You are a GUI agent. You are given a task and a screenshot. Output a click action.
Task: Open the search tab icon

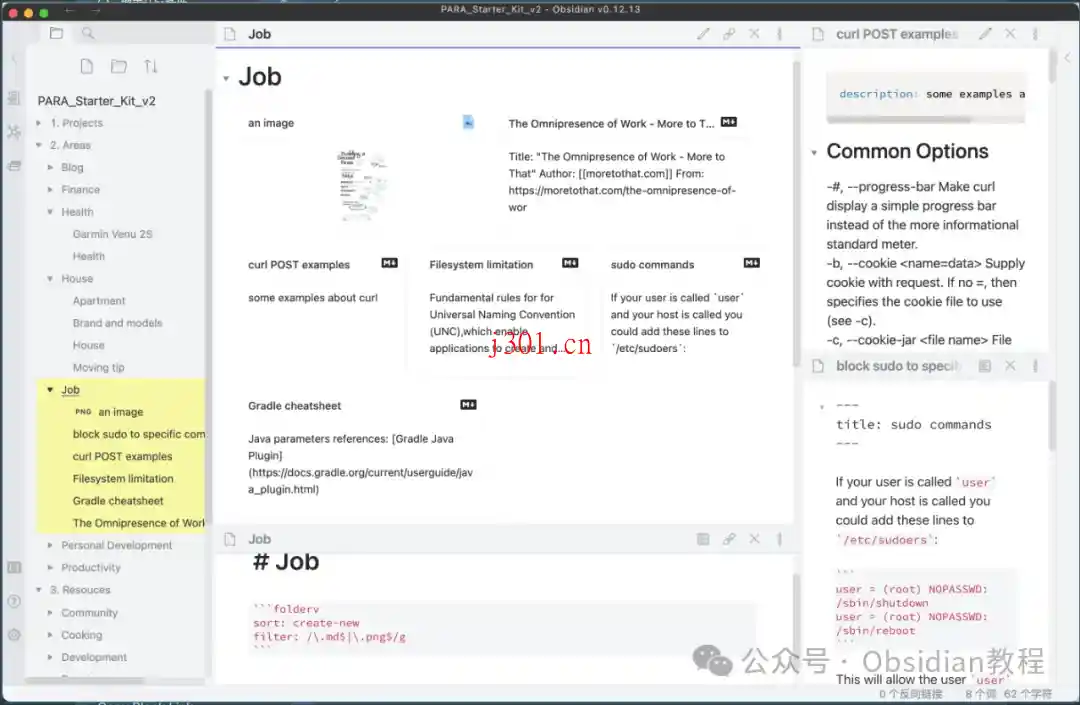pyautogui.click(x=88, y=33)
